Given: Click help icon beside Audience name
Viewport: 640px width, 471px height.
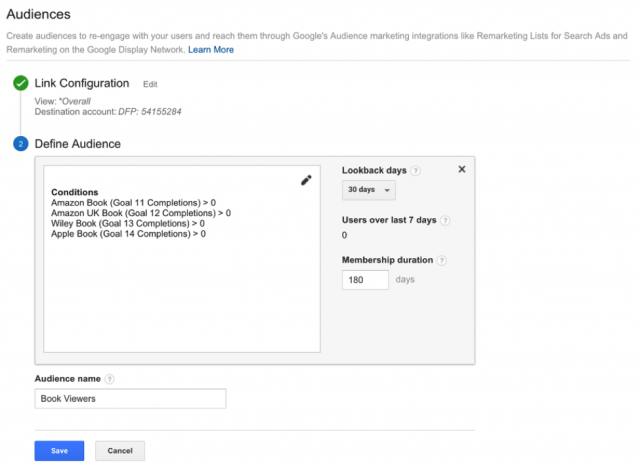Looking at the screenshot, I should 109,379.
